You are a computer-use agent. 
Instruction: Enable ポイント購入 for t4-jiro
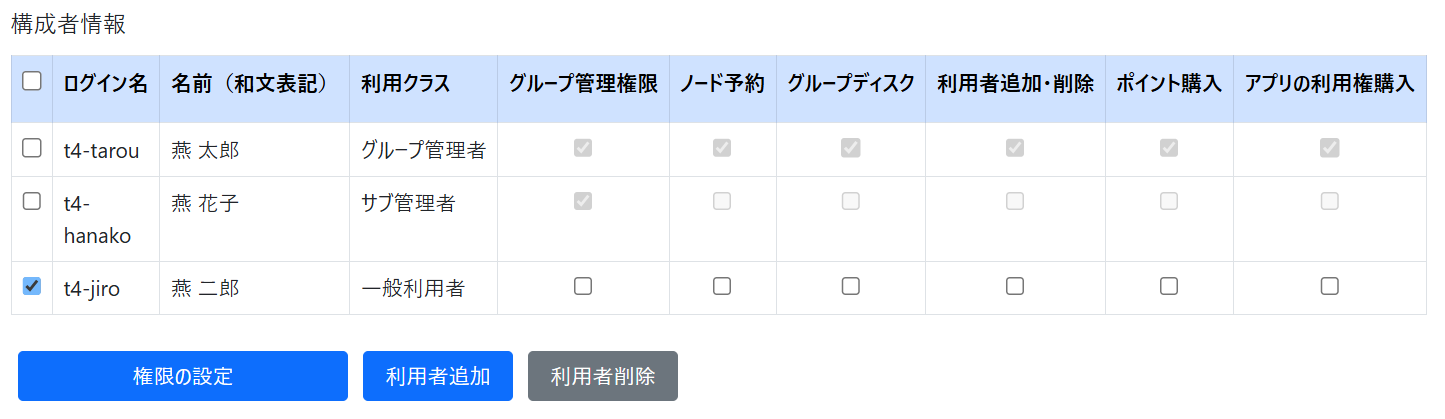(x=1169, y=287)
